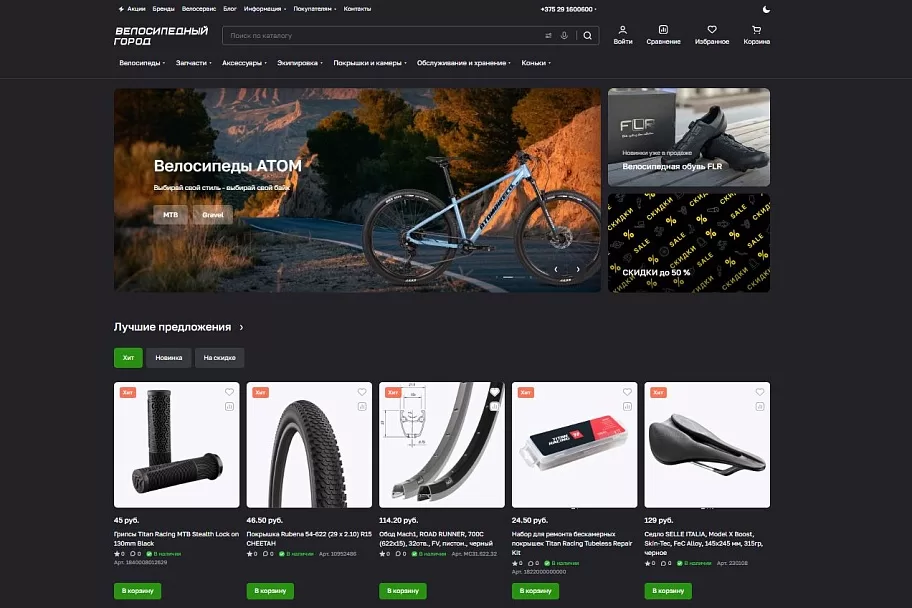
Task: Expand Покрышки и камеры menu
Action: click(370, 63)
